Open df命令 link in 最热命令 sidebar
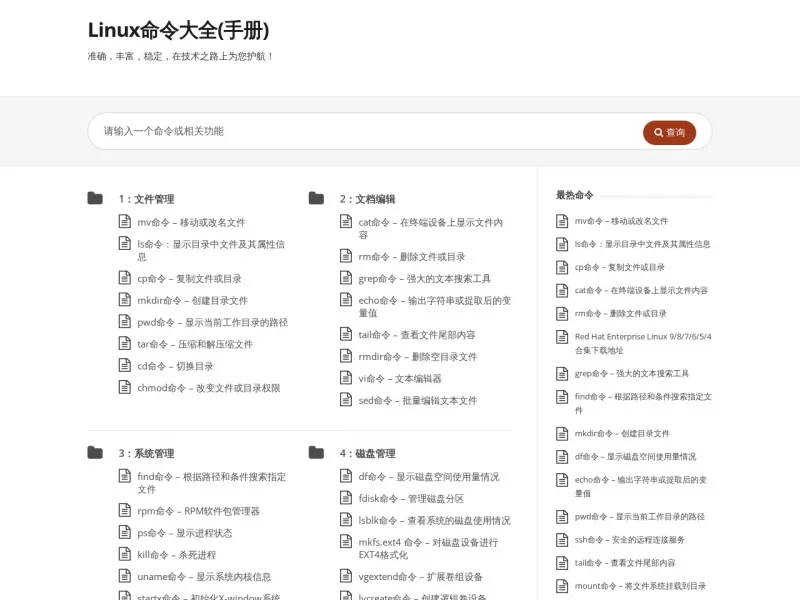The width and height of the screenshot is (800, 600). click(636, 457)
